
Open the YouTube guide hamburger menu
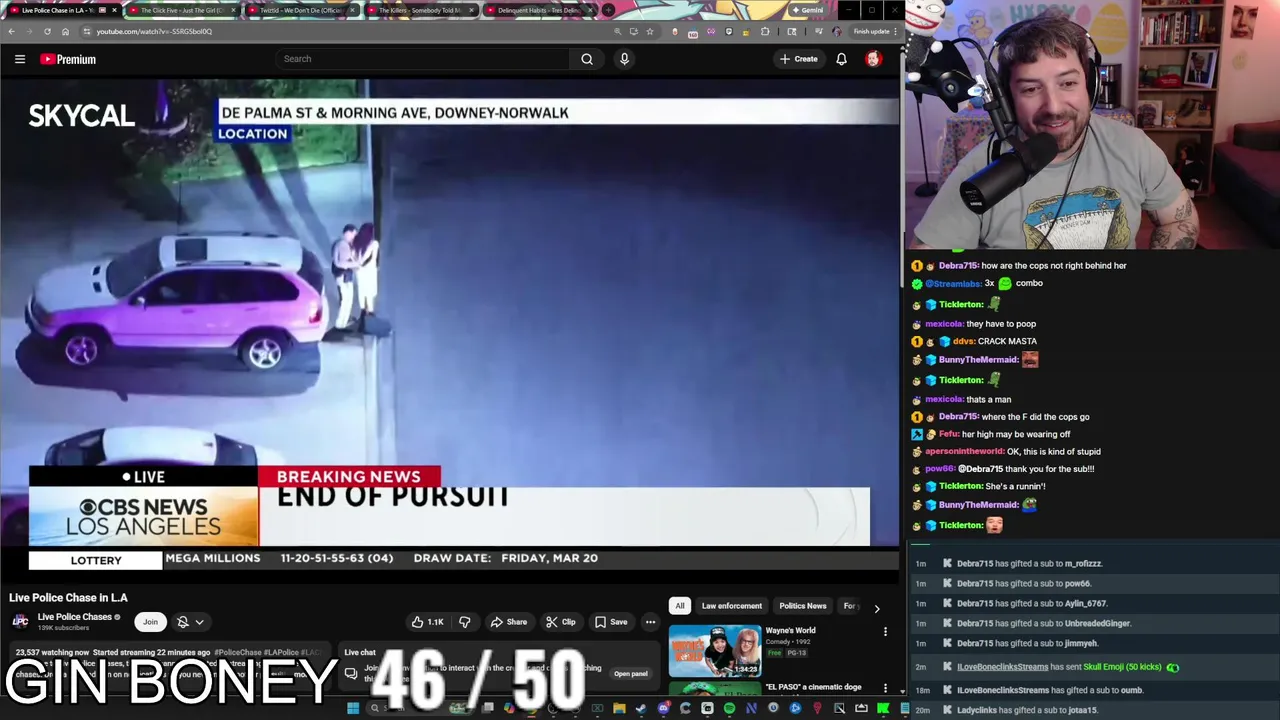pos(19,59)
